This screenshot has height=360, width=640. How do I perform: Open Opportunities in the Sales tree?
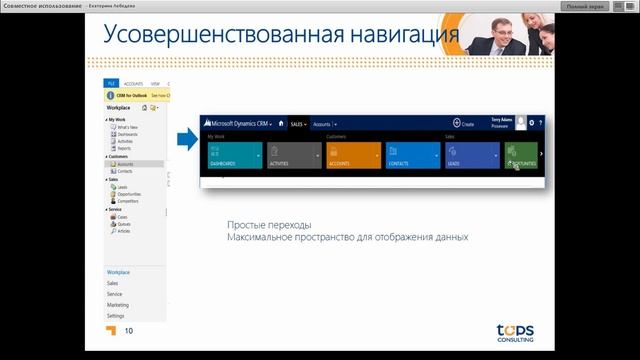click(x=126, y=194)
